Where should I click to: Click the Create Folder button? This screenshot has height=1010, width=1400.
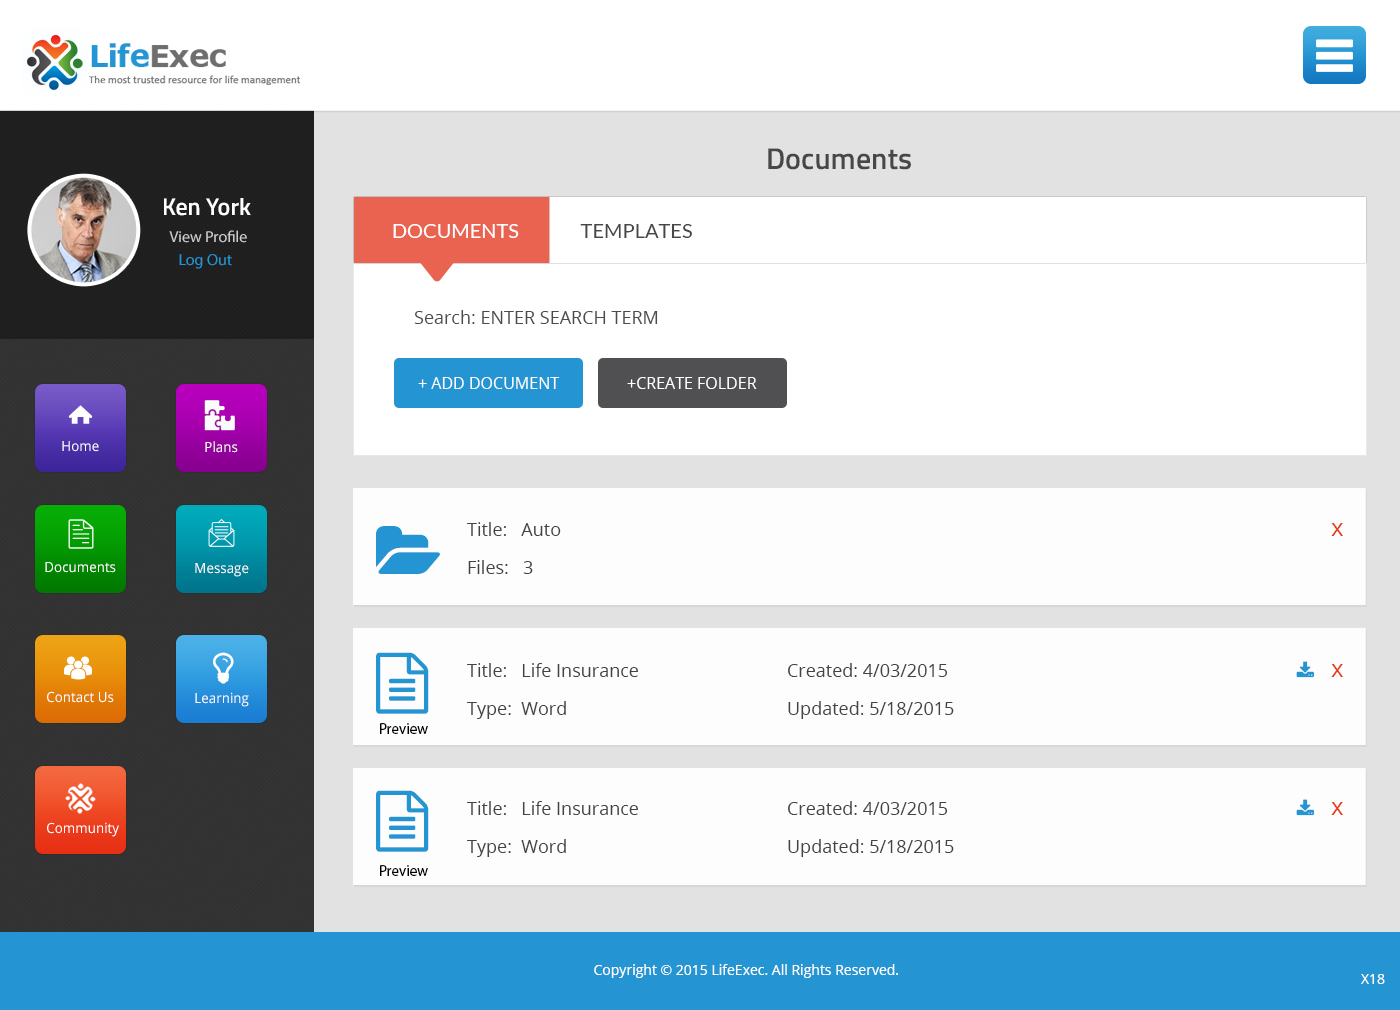point(692,383)
